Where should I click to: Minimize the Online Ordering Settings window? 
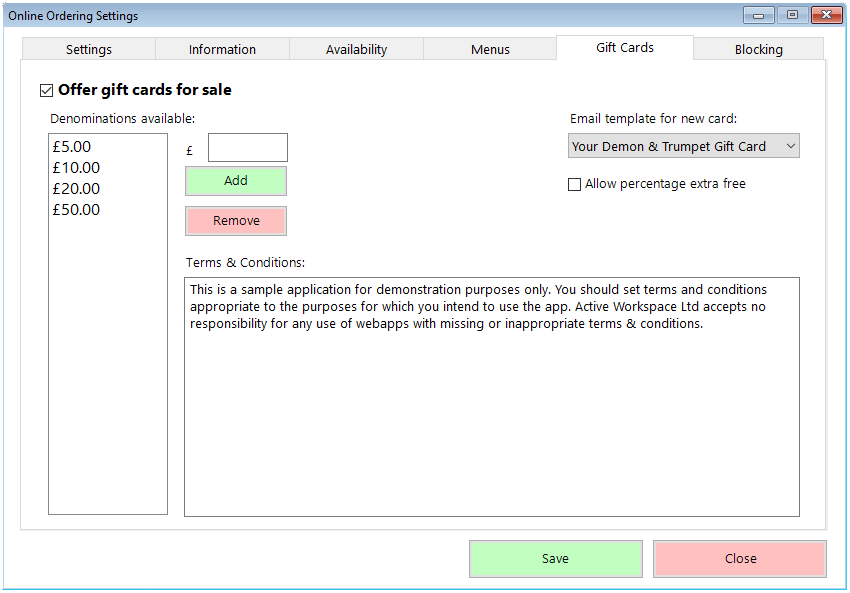pos(757,15)
